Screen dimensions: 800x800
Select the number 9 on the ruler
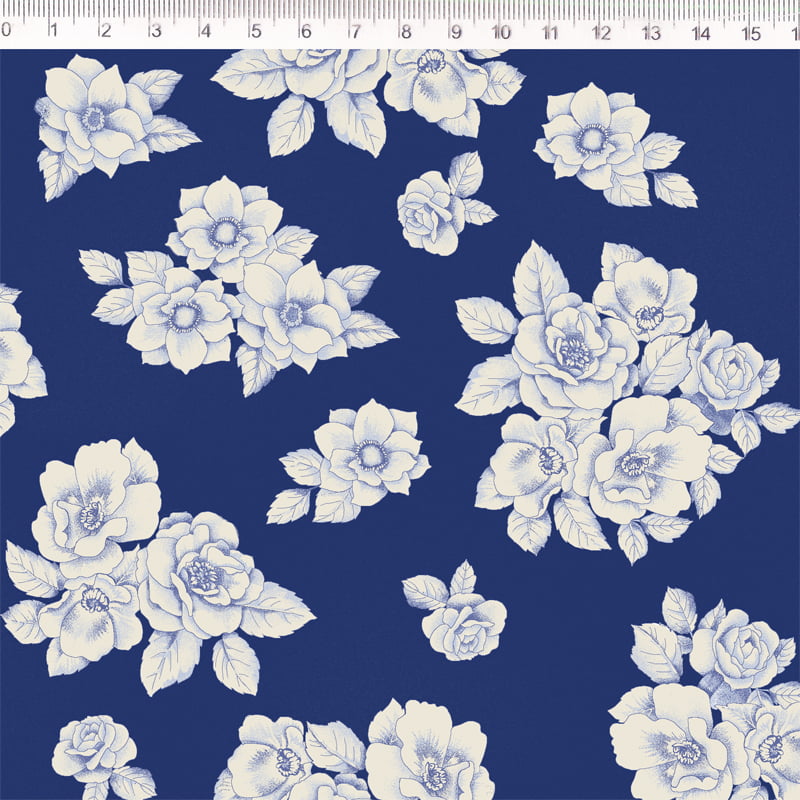click(457, 32)
